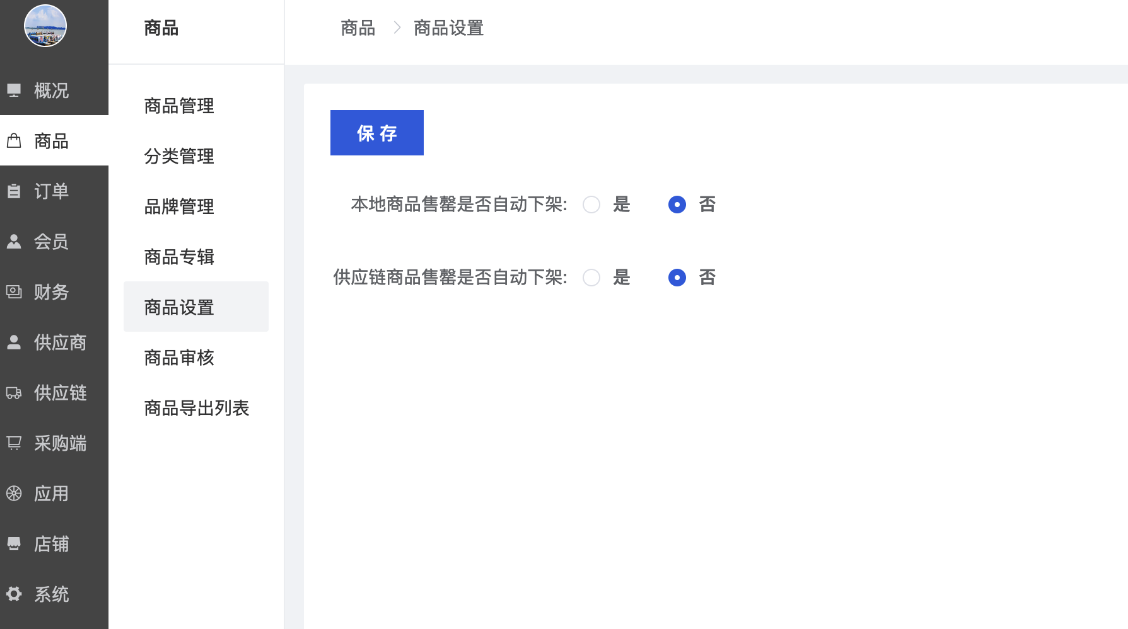Click the truck icon beside 供应链
1128x629 pixels.
point(14,393)
